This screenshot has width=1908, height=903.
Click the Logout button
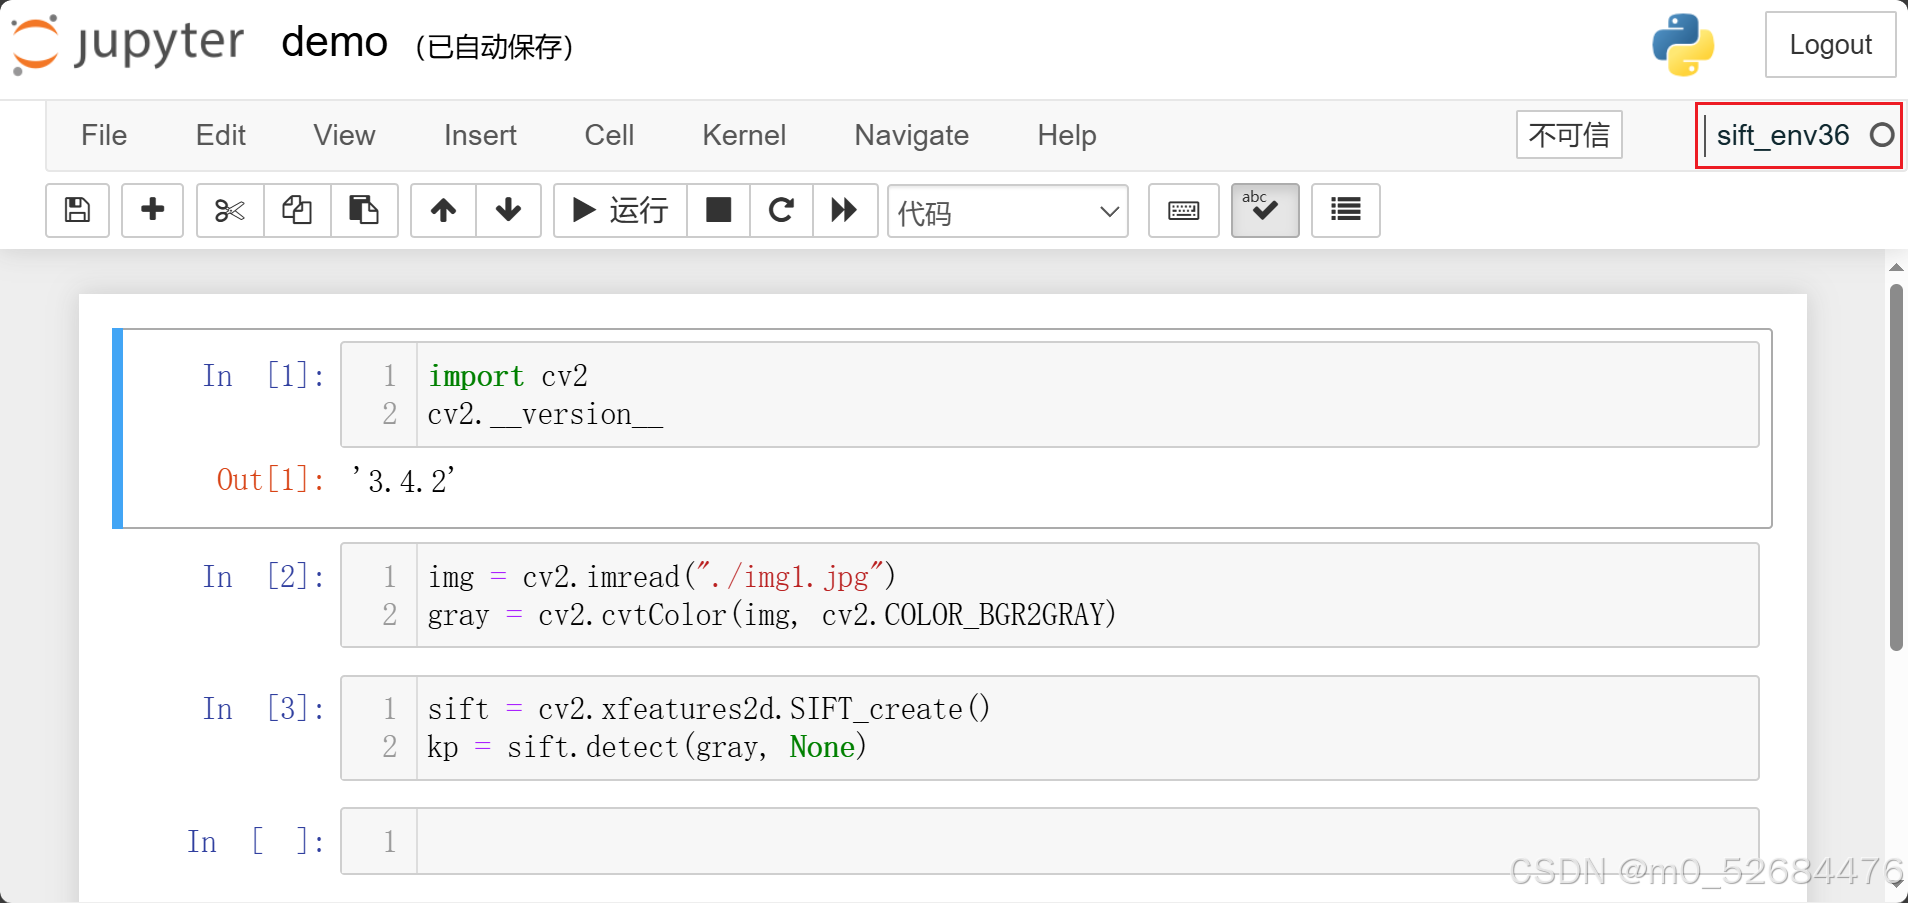pos(1830,44)
